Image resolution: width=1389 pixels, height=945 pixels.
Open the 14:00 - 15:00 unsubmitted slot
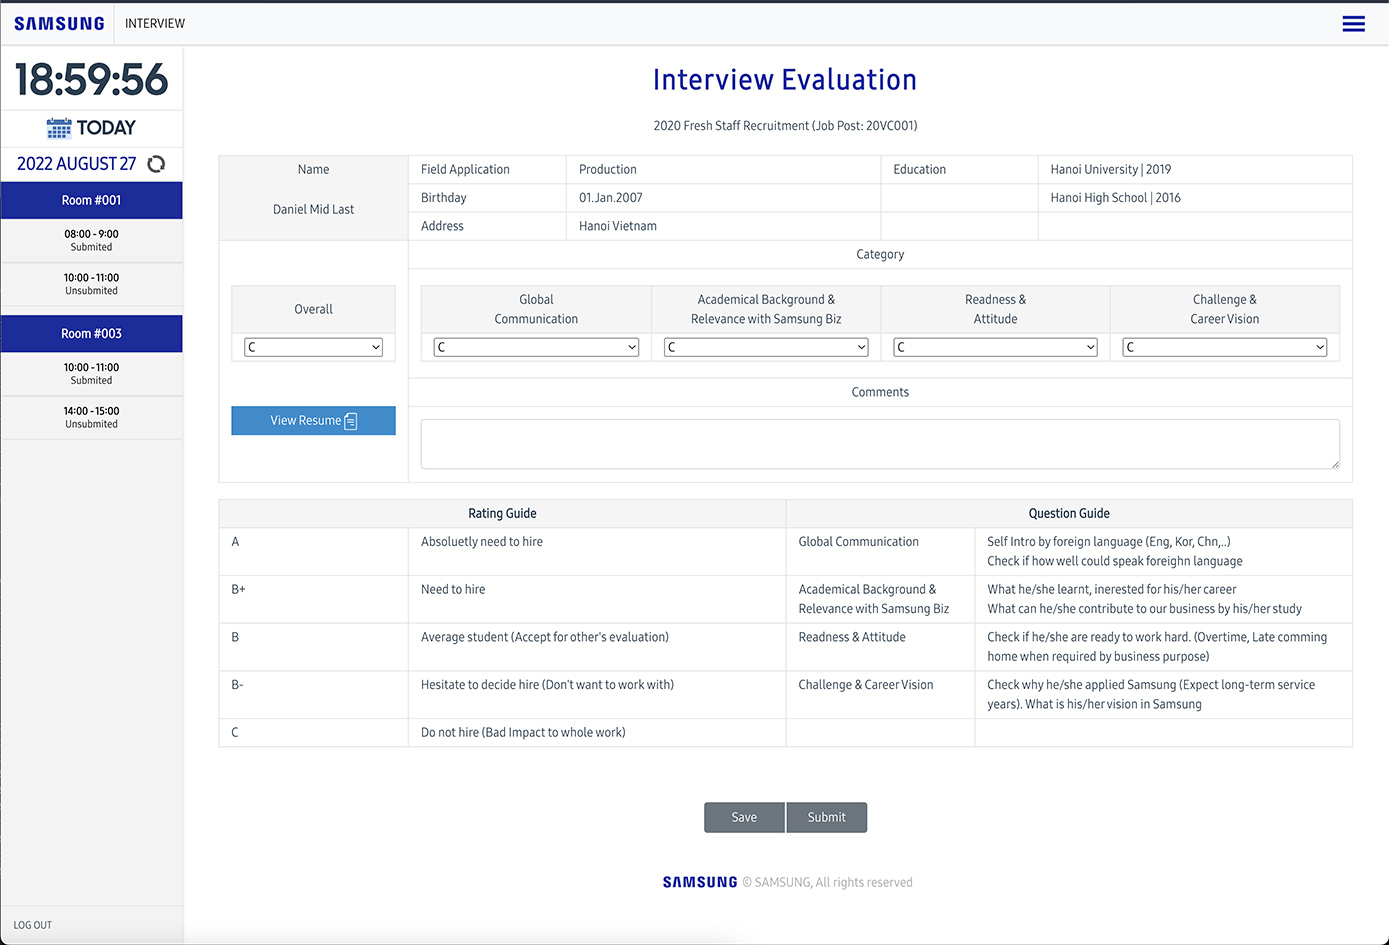click(x=91, y=417)
